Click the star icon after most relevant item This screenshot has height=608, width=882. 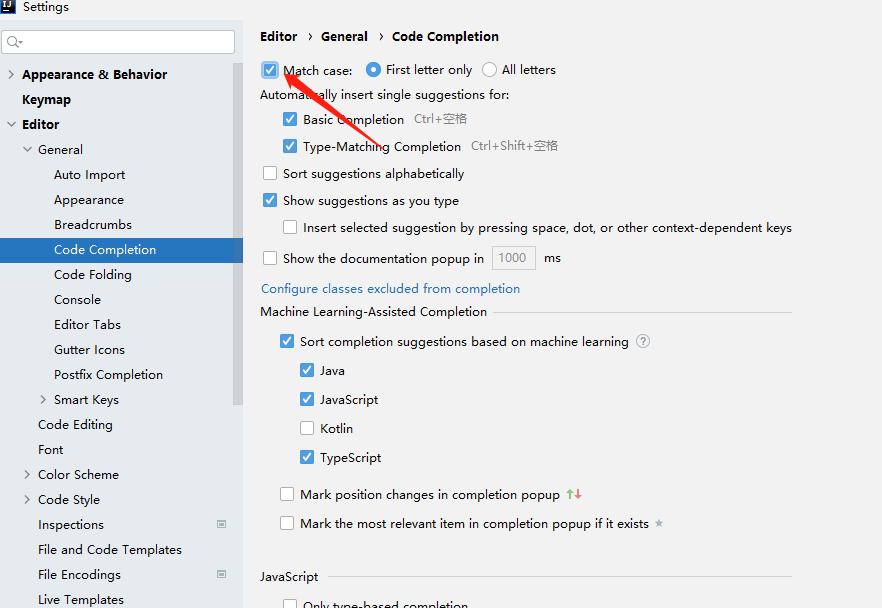[x=659, y=523]
